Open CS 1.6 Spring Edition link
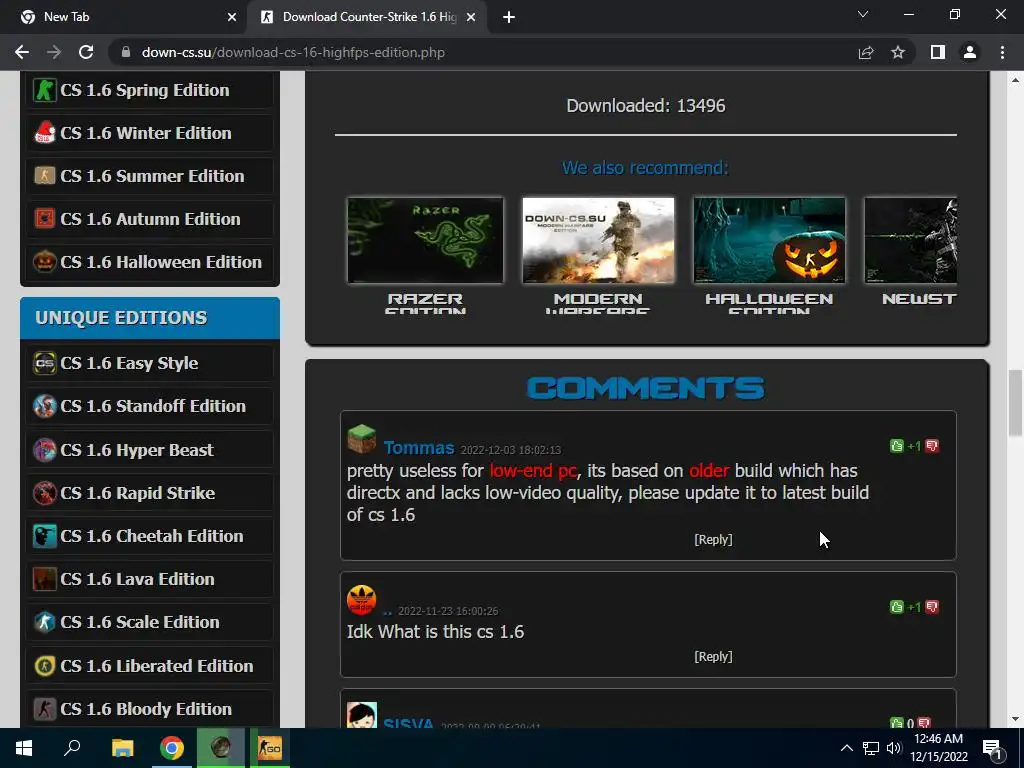The image size is (1024, 768). click(x=145, y=90)
